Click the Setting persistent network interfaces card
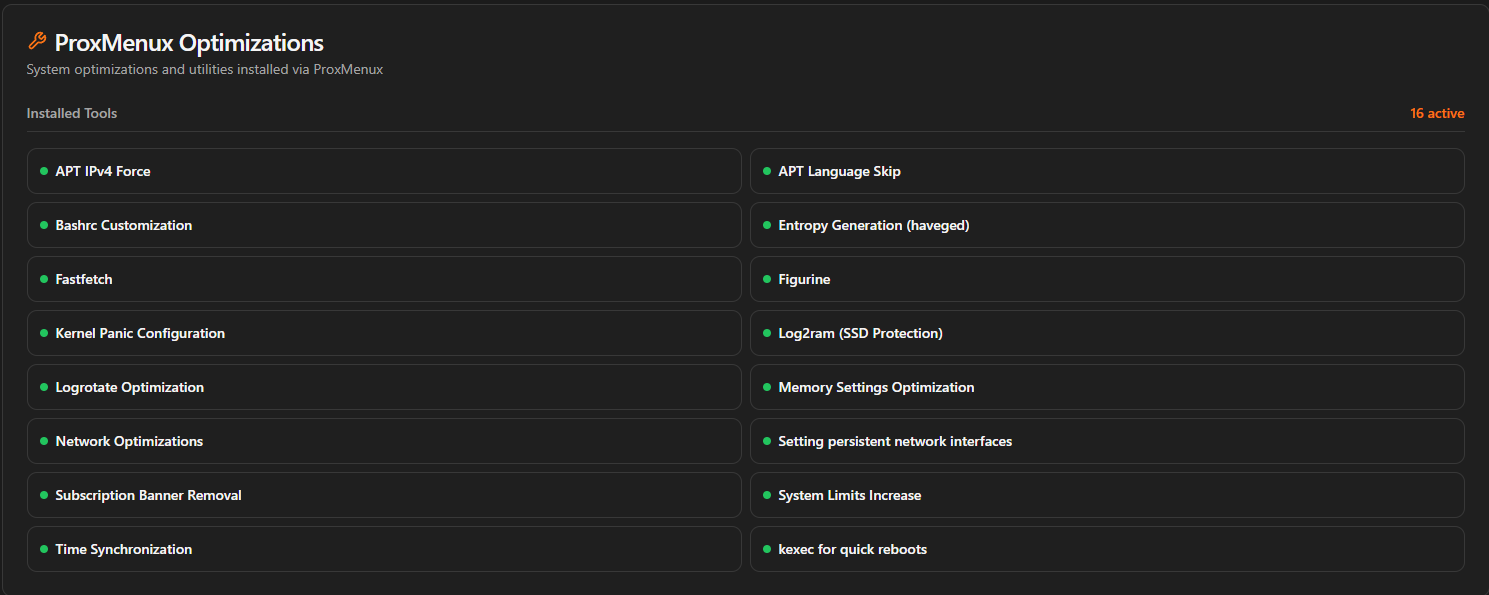The image size is (1489, 595). 1106,441
